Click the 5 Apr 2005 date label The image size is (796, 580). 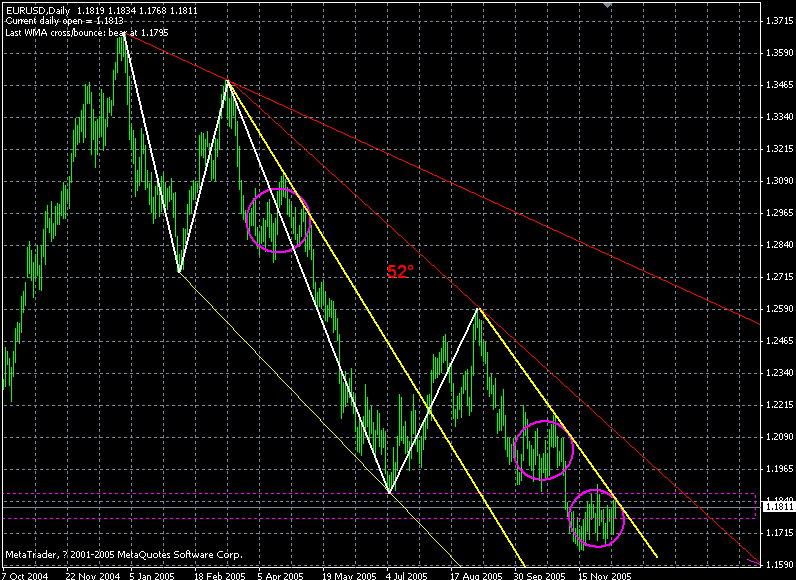tap(280, 575)
